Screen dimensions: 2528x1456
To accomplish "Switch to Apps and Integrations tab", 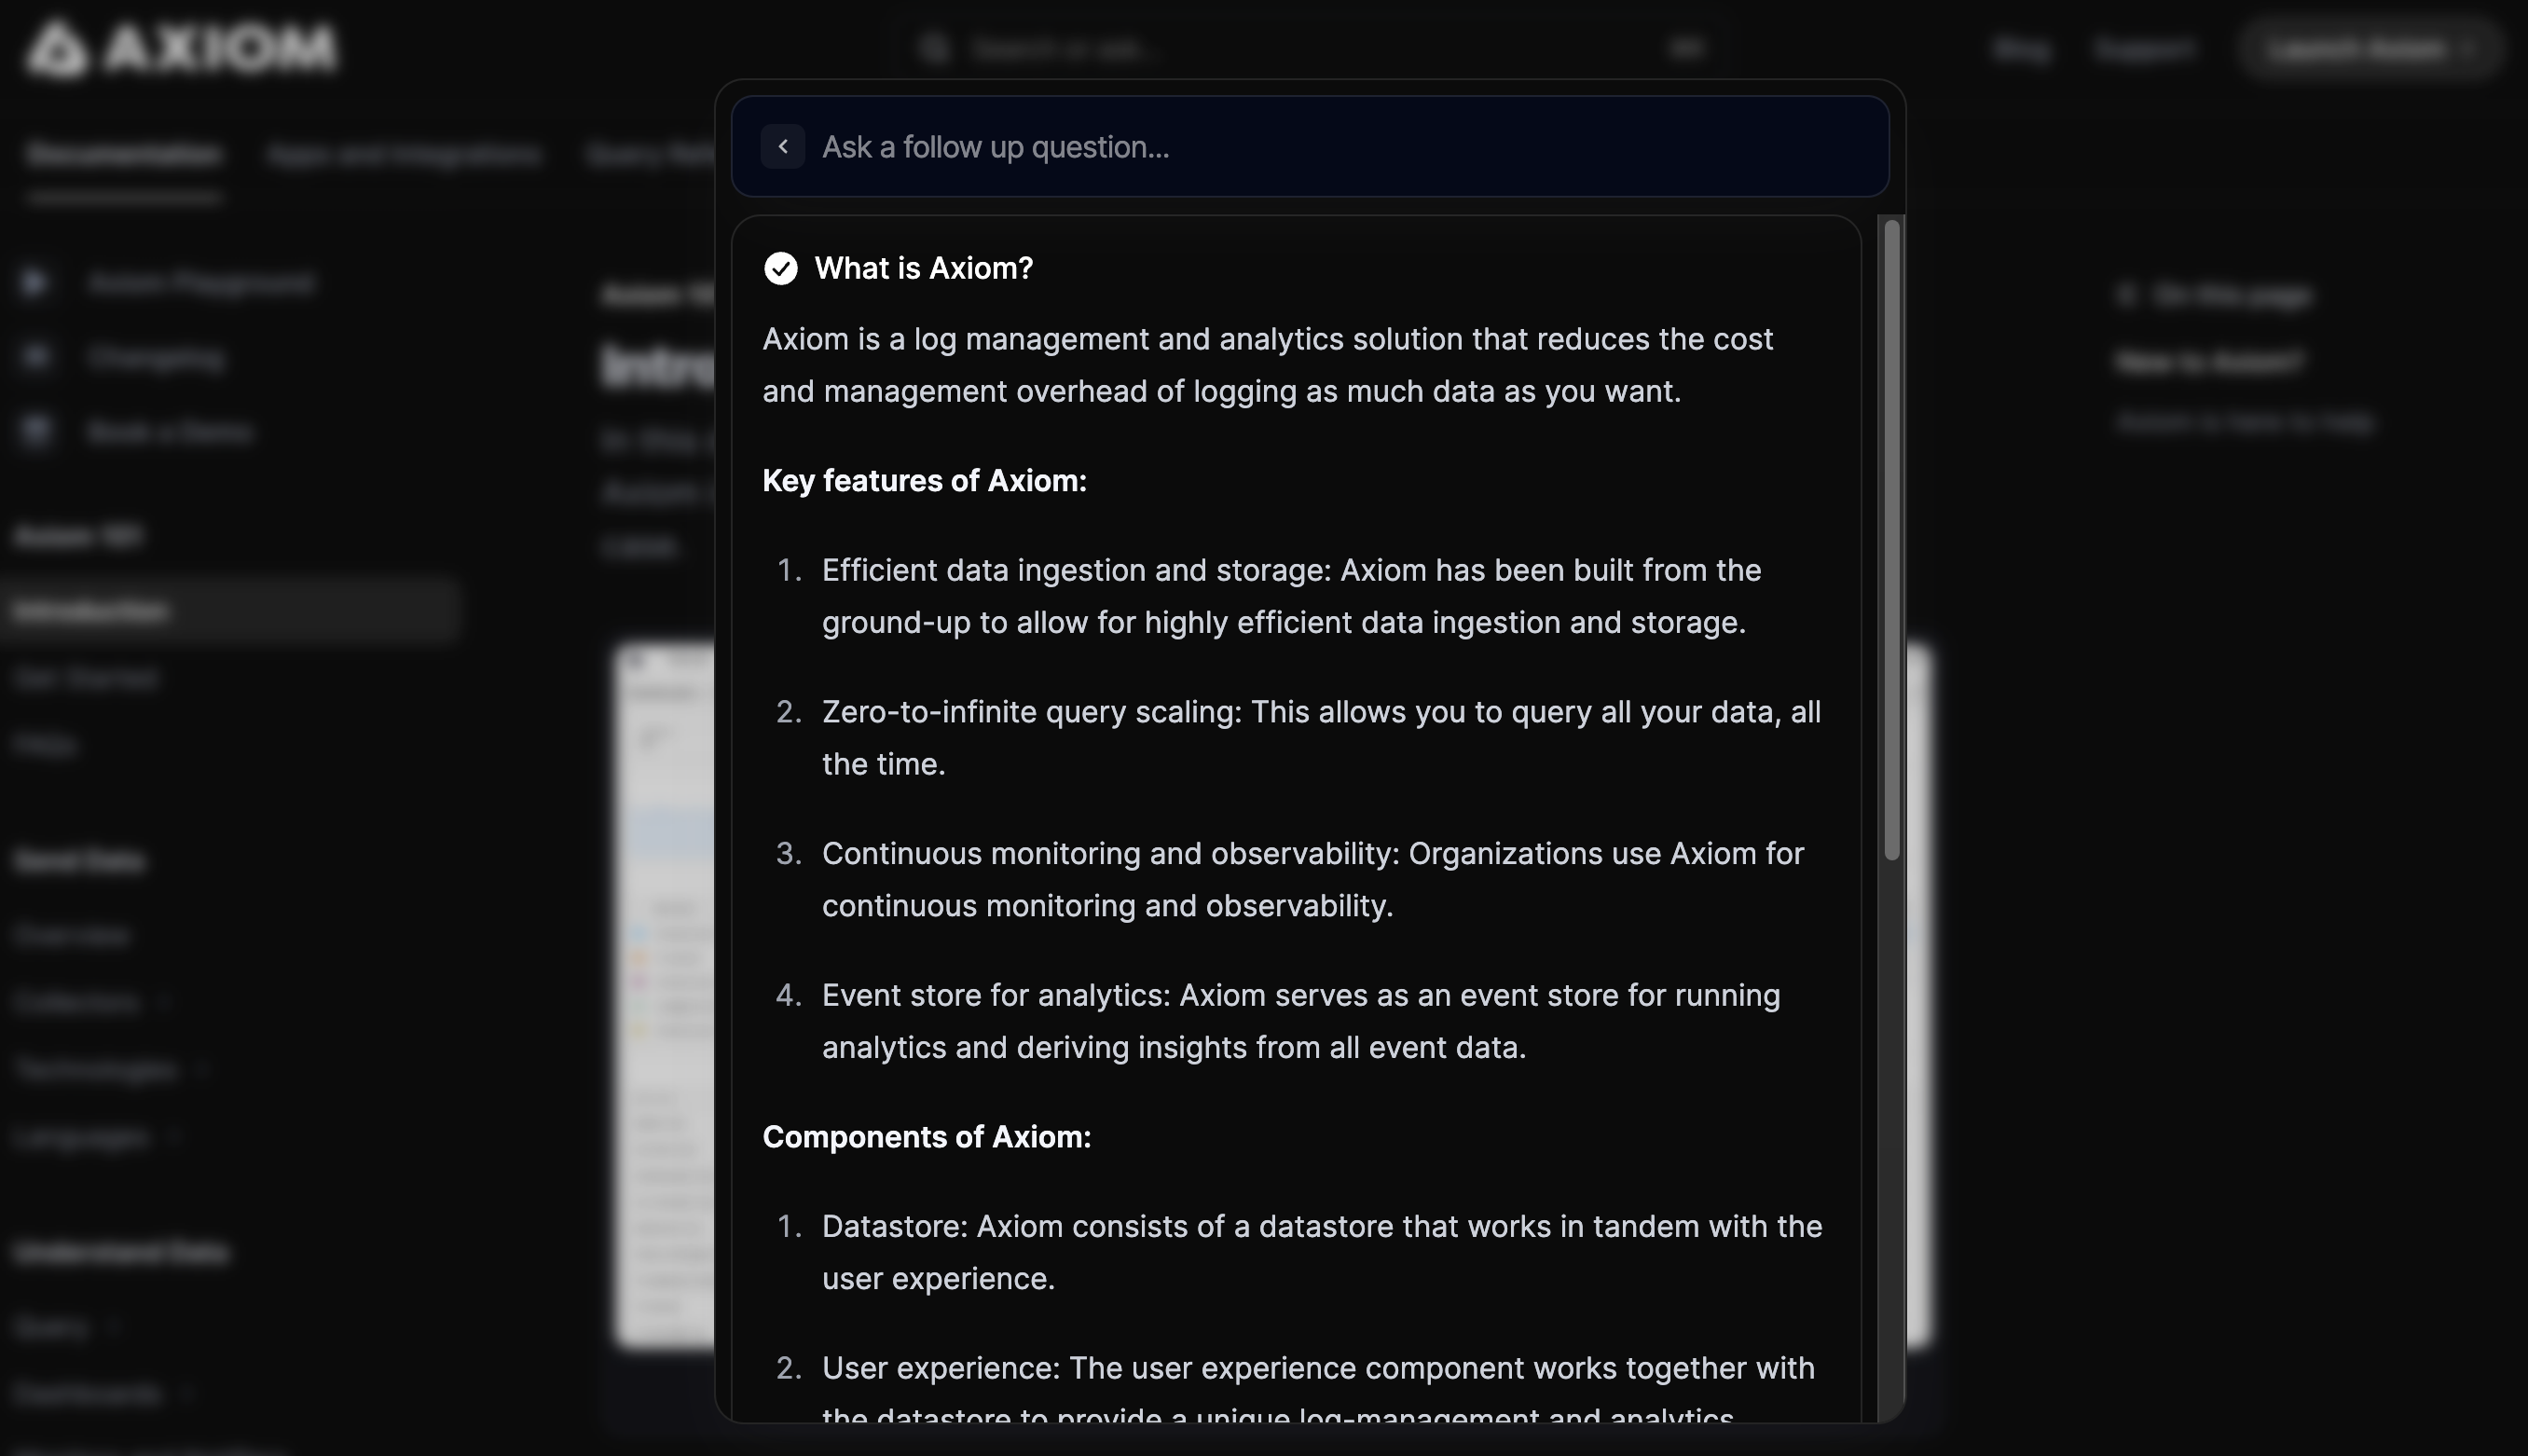I will pos(405,154).
